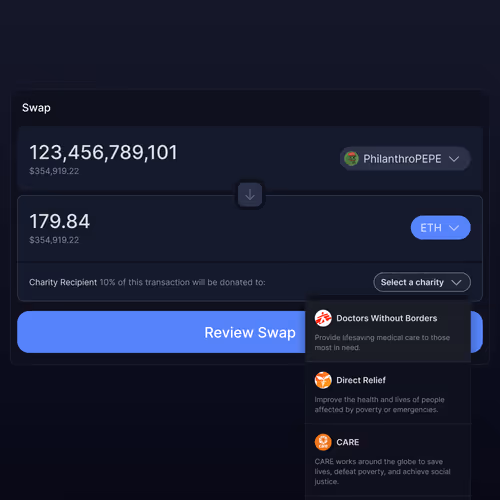Screen dimensions: 500x500
Task: Choose Direct Relief charity option
Action: click(388, 393)
